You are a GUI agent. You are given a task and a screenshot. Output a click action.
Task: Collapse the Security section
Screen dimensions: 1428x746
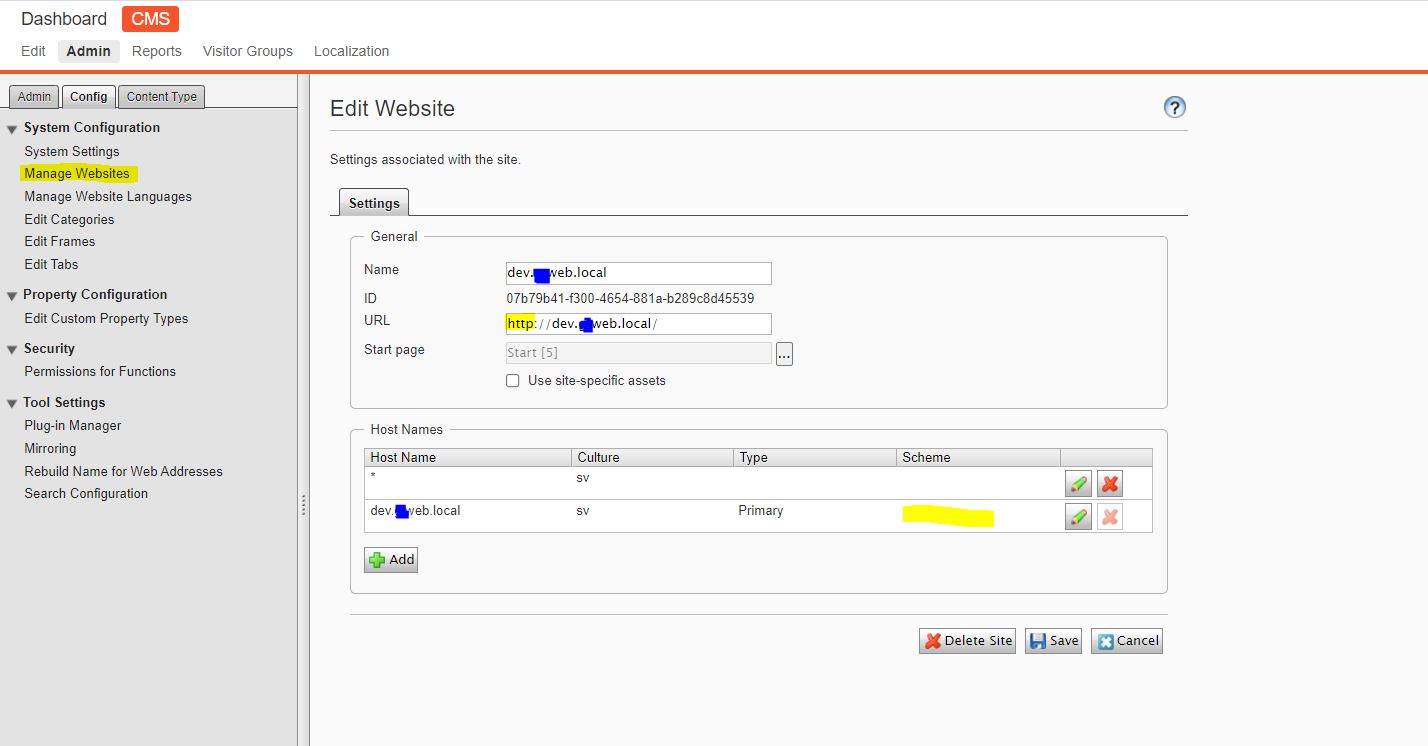tap(12, 350)
